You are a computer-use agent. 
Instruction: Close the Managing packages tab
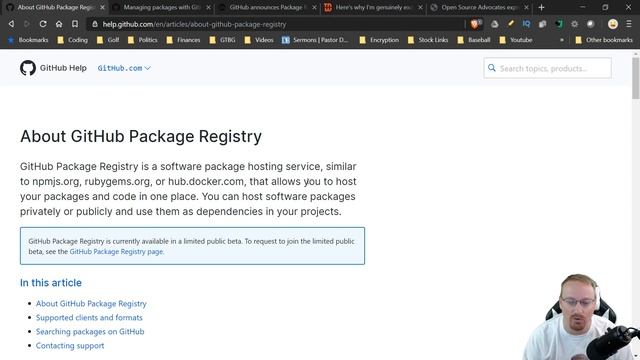(209, 7)
